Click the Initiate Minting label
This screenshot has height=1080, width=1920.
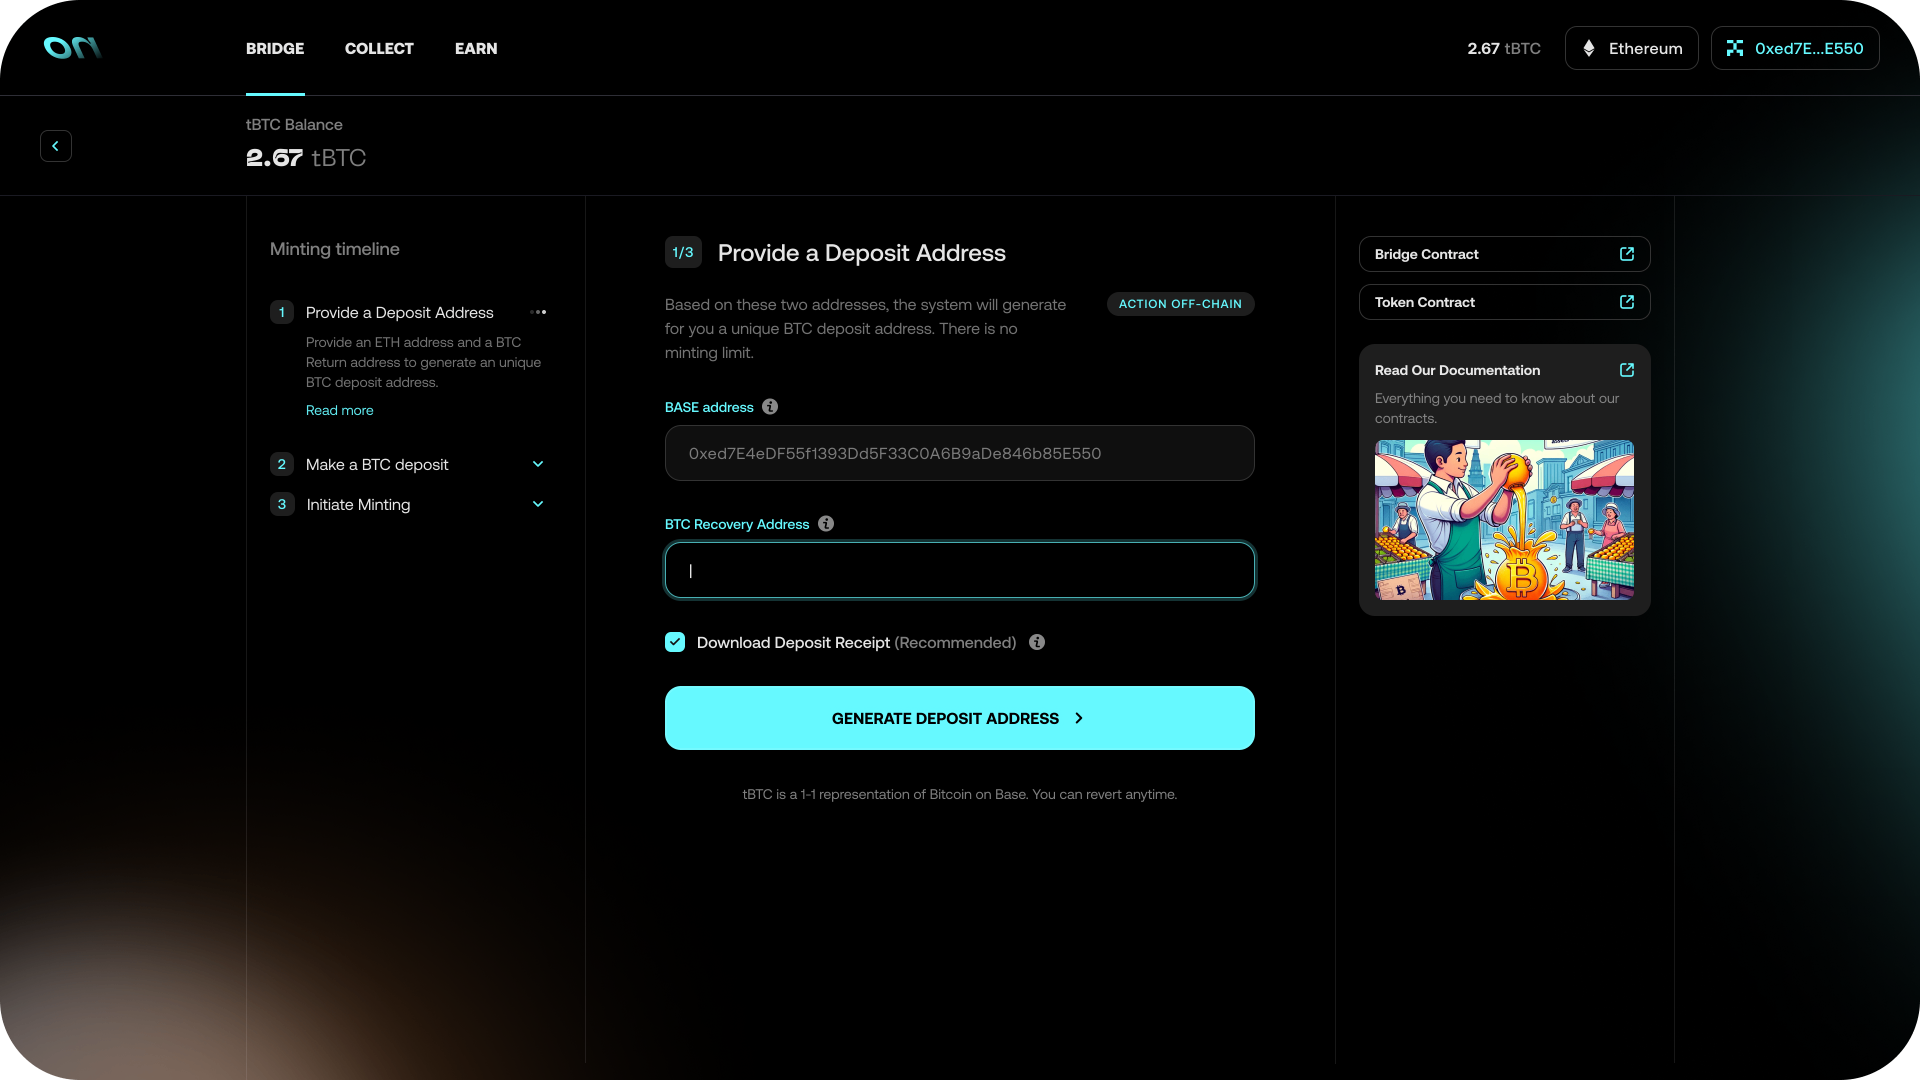[x=358, y=504]
